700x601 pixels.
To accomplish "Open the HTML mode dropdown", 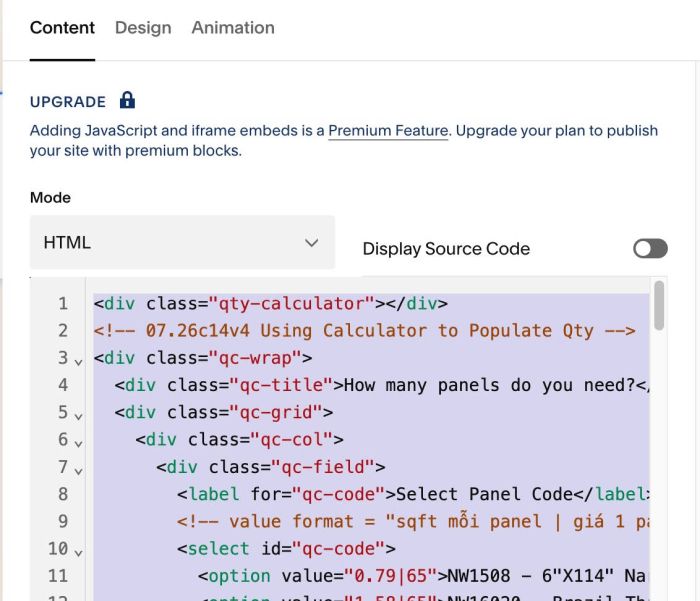I will coord(182,242).
